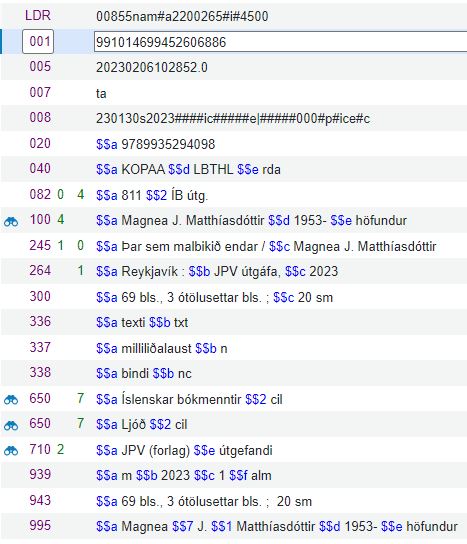
Task: Click binoculars icon beside field 710
Action: (x=11, y=451)
